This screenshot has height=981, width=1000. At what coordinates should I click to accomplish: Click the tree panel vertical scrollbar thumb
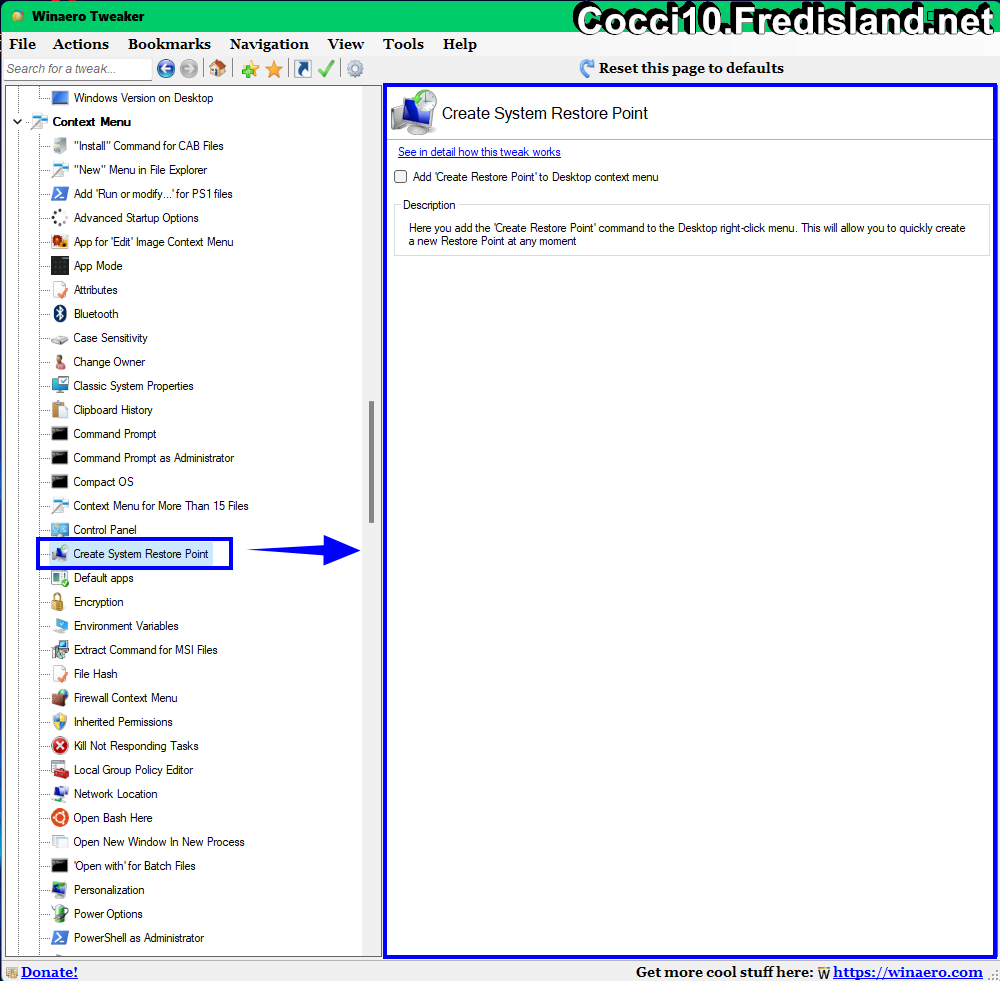pos(371,462)
